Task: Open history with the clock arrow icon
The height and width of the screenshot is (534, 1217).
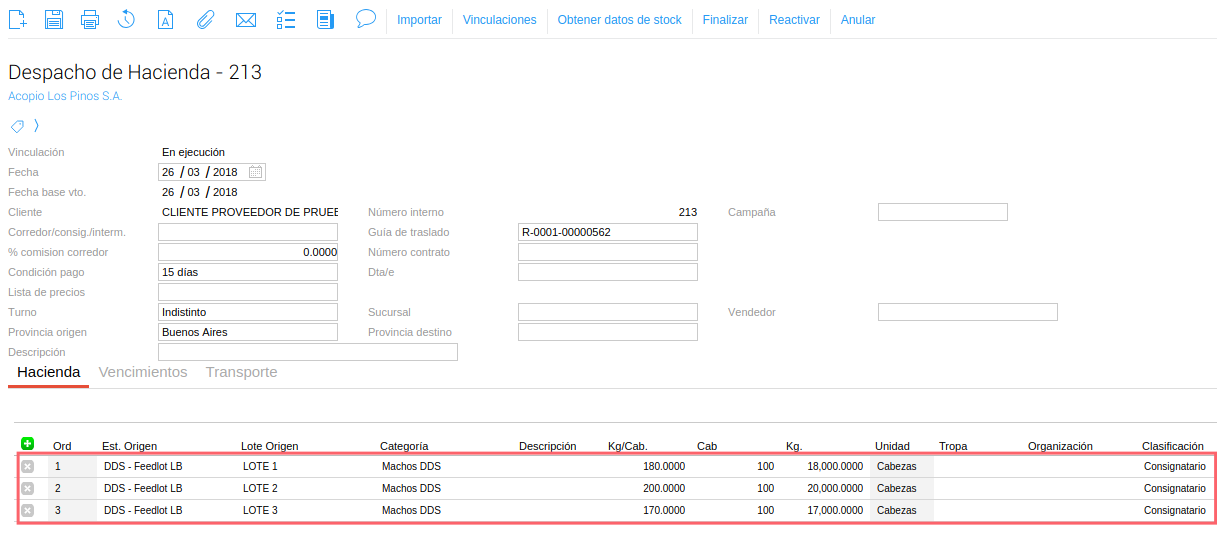Action: [126, 19]
